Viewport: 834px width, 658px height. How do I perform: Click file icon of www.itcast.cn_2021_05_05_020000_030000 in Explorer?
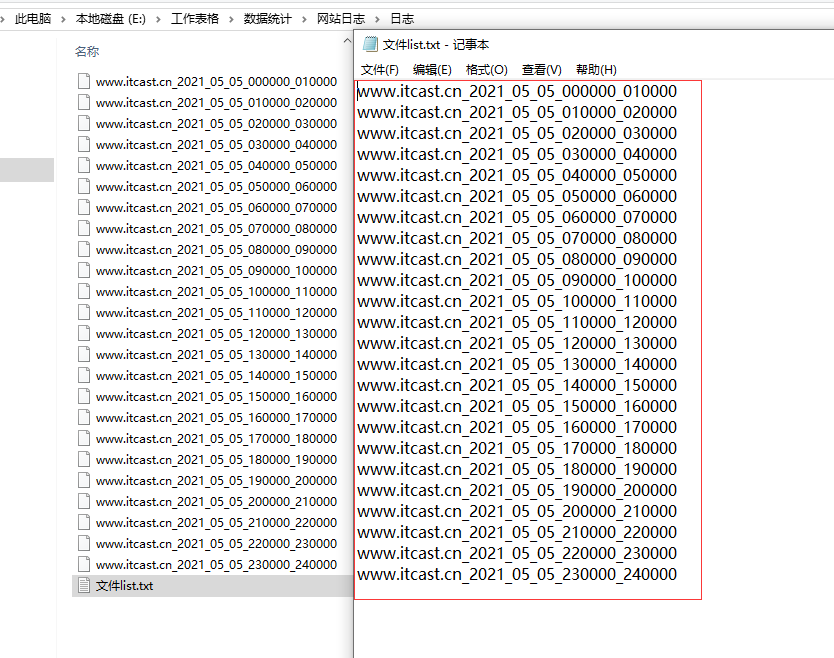tap(84, 123)
